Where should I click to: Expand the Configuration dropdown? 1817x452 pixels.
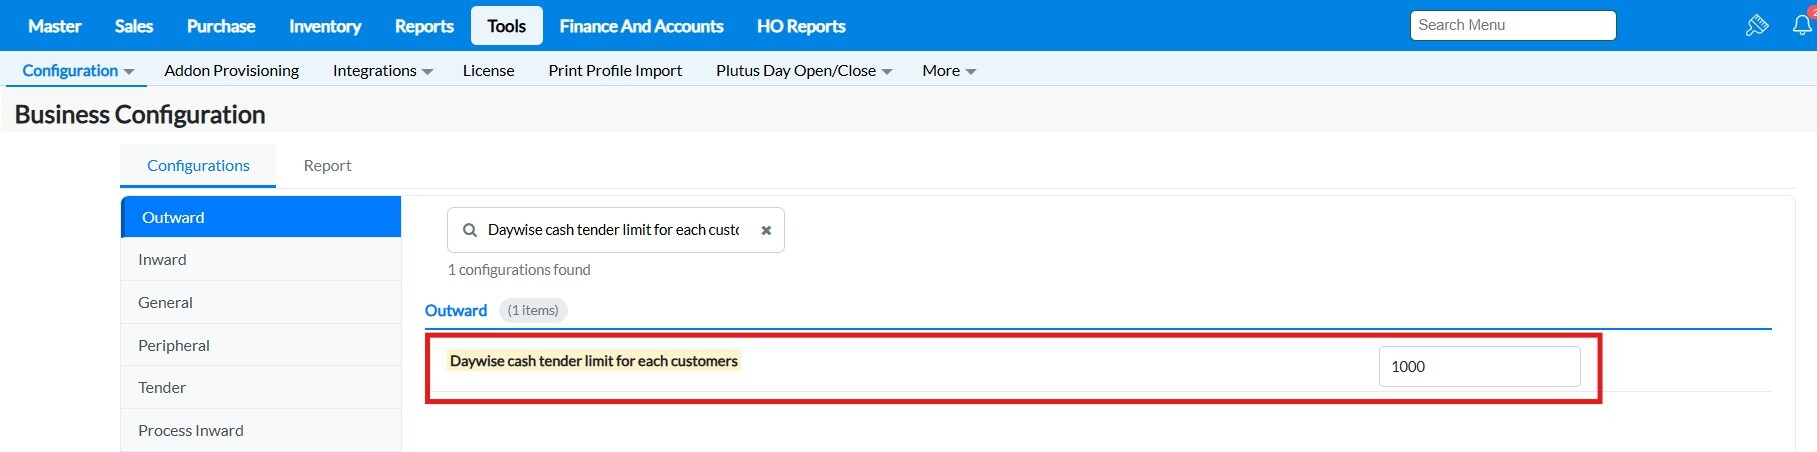click(x=78, y=71)
